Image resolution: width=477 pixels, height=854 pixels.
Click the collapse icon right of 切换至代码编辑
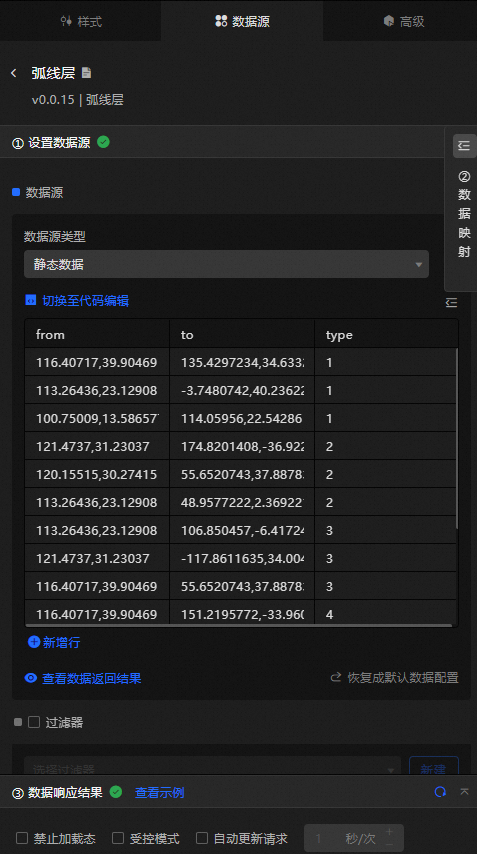[451, 302]
